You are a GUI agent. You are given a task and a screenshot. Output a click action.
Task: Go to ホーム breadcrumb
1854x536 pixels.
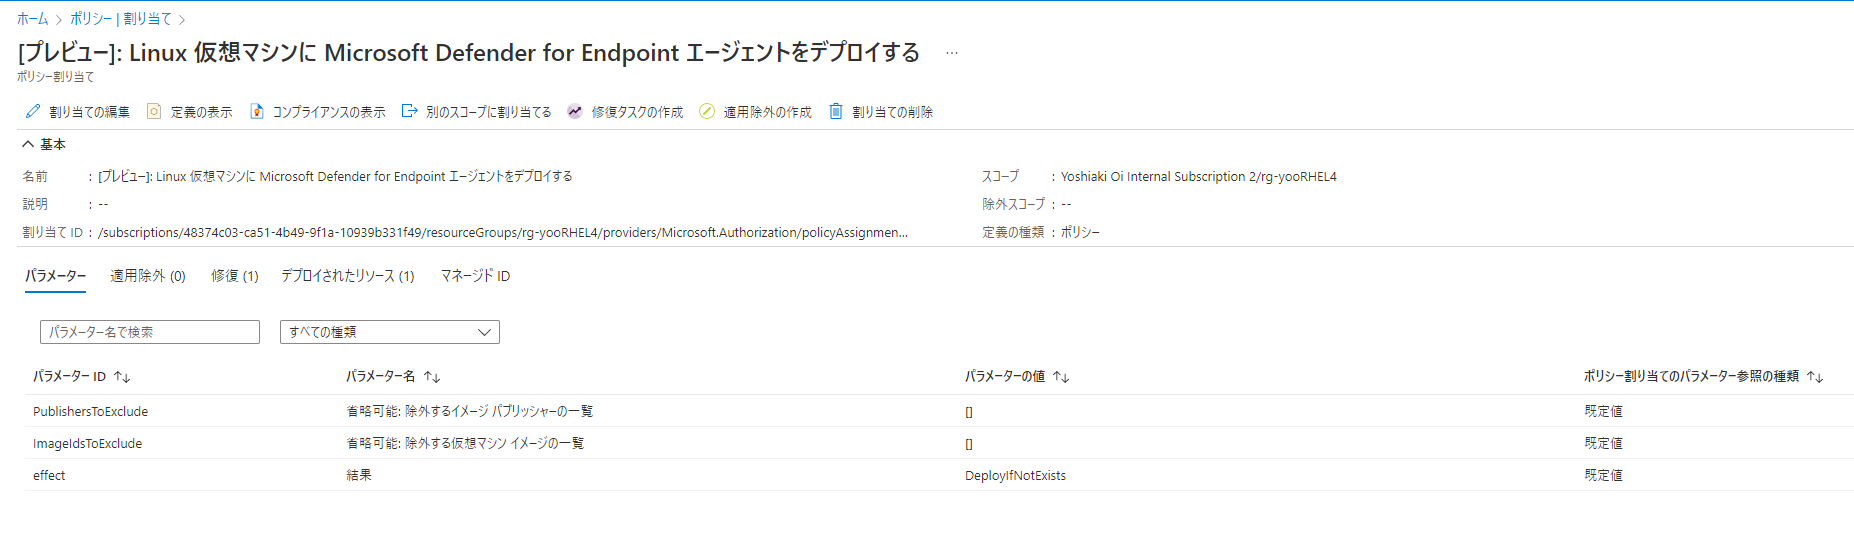click(x=32, y=19)
